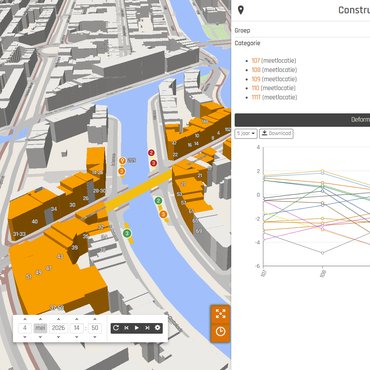This screenshot has height=370, width=370.
Task: Select orange building labeled 51
Action: click(x=29, y=277)
